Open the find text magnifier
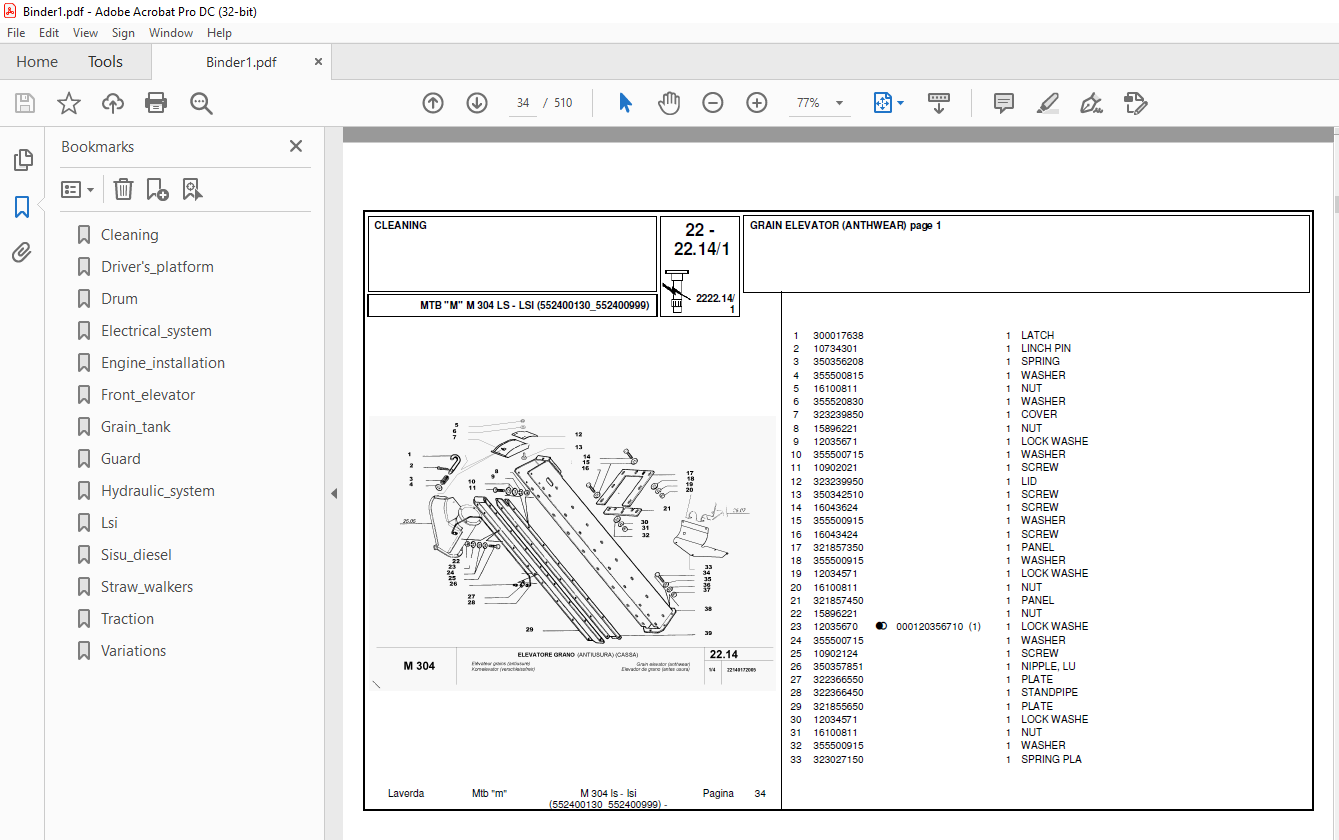 pyautogui.click(x=202, y=103)
